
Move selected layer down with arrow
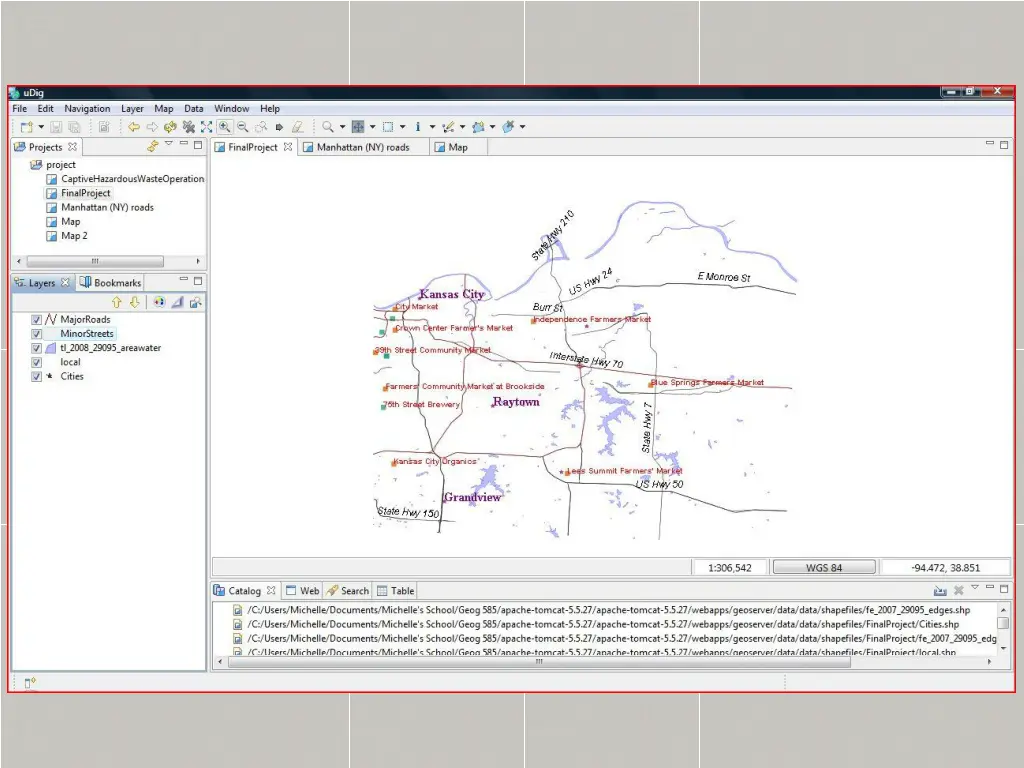point(135,302)
